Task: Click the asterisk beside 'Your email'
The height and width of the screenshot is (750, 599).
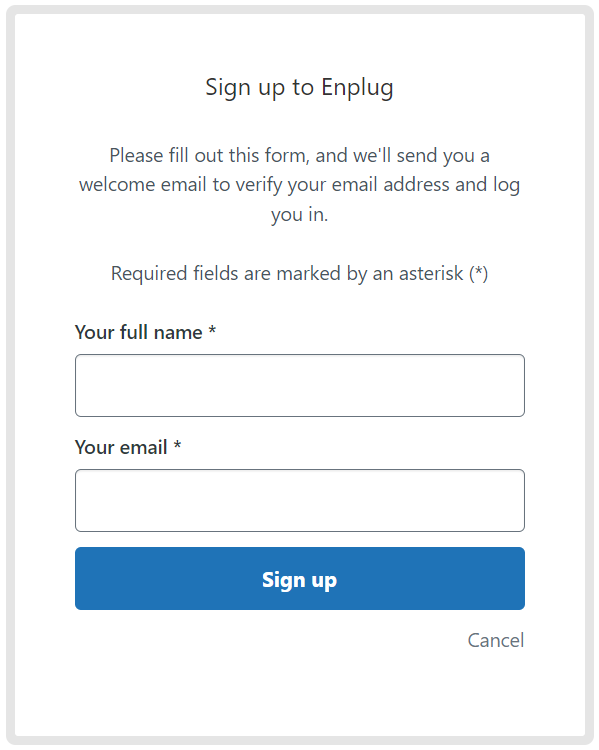Action: (177, 445)
